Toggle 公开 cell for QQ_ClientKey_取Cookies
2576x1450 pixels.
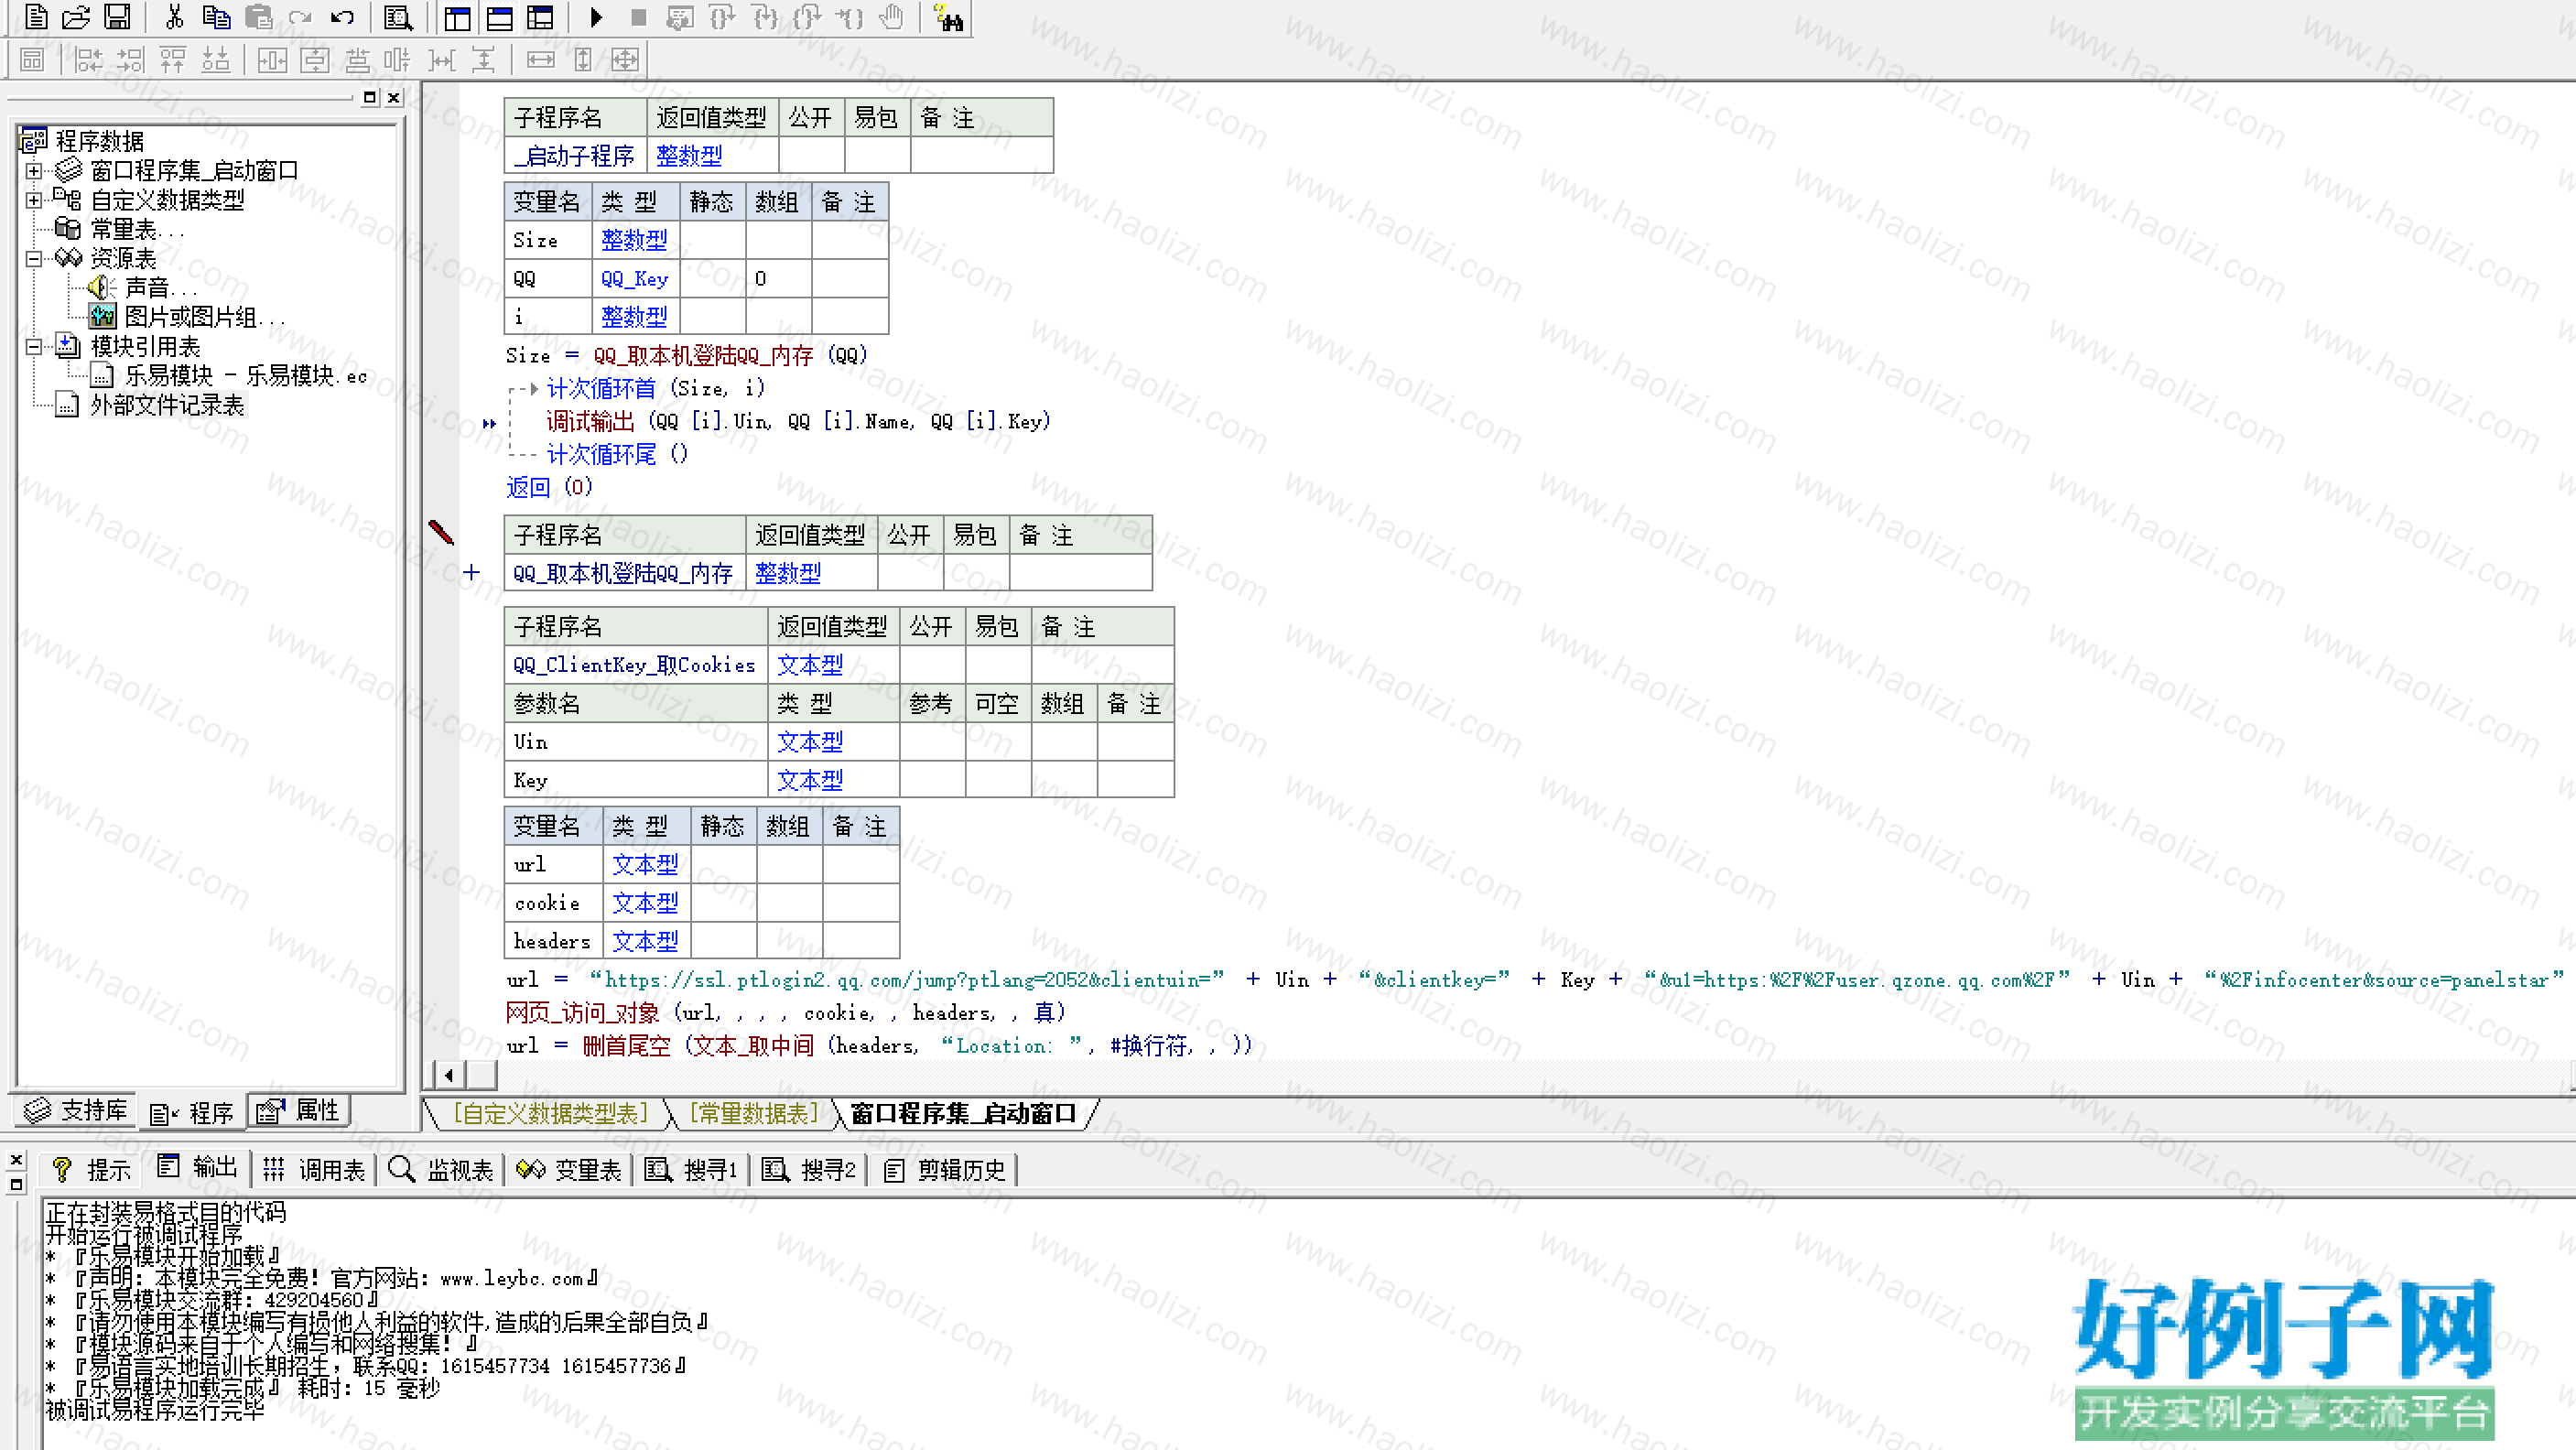932,665
